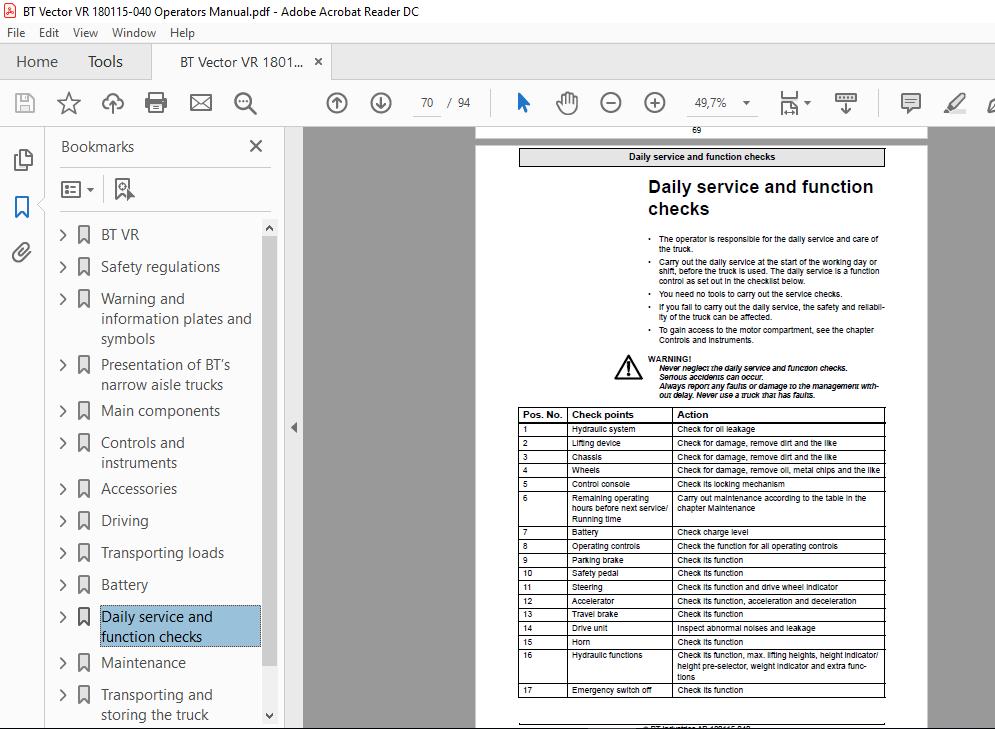This screenshot has width=995, height=729.
Task: Zoom in on the page
Action: 653,102
